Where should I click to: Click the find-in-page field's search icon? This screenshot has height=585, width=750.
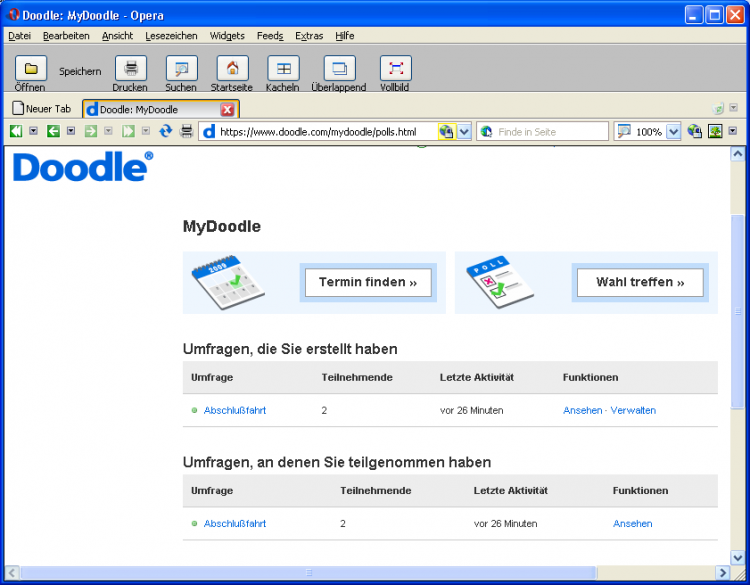(x=486, y=132)
